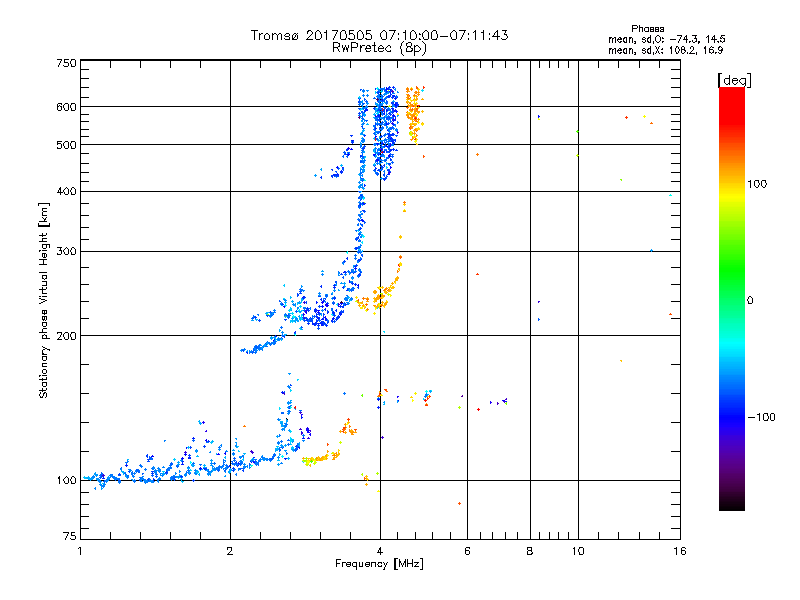The height and width of the screenshot is (600, 800).
Task: Click the x-axis tick label '10'
Action: coord(578,551)
